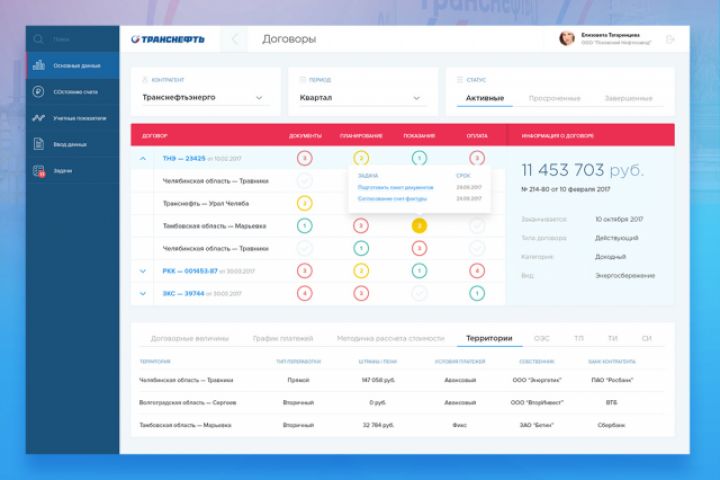720x480 pixels.
Task: Click РКК — 001453-87 Оплата badge
Action: pyautogui.click(x=477, y=271)
